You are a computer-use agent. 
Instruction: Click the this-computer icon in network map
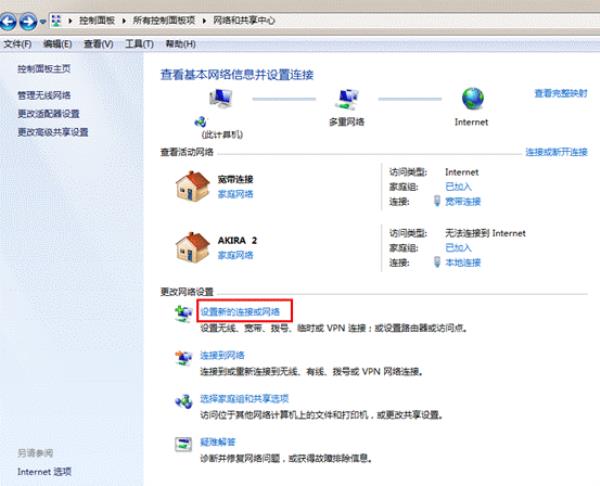[221, 98]
